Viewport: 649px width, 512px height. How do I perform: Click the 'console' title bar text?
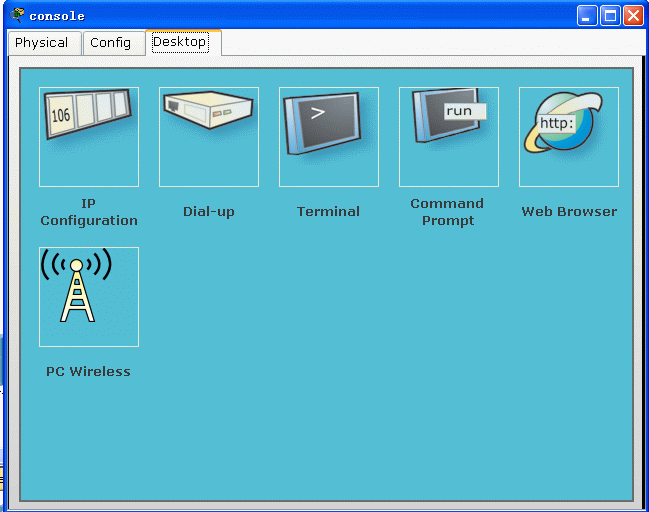click(x=57, y=16)
